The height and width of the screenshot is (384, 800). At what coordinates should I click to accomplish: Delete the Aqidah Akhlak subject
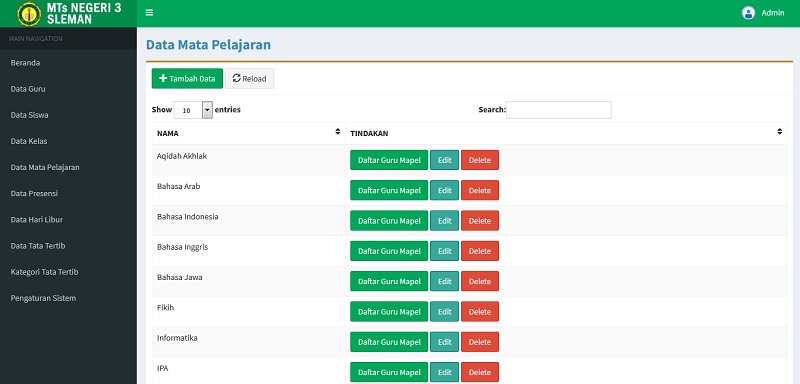point(480,160)
